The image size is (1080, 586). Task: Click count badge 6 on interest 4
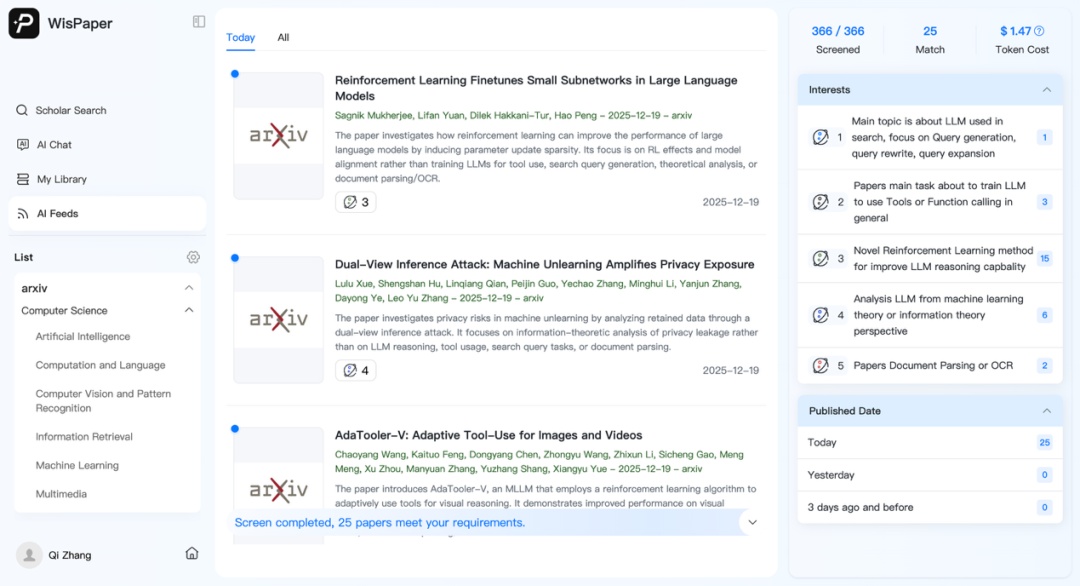1044,315
